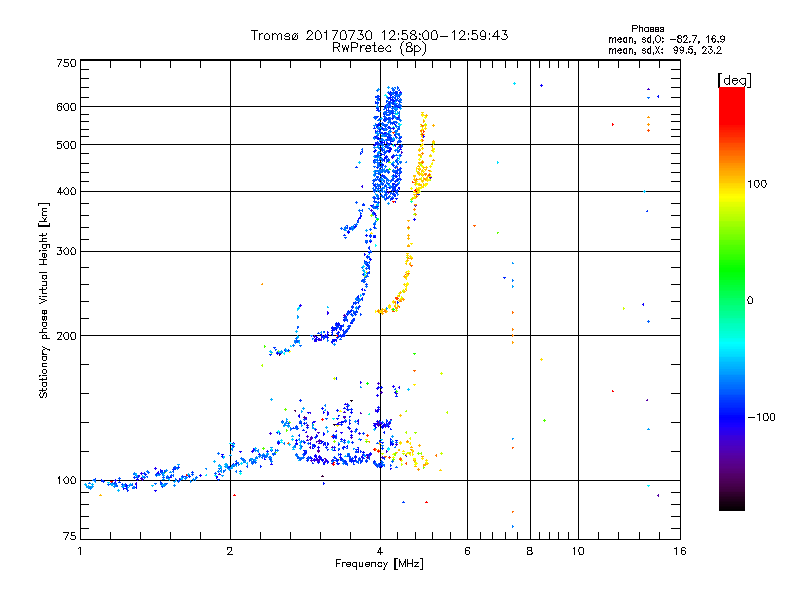This screenshot has height=600, width=800.
Task: Click the y-axis '600' tick label
Action: pyautogui.click(x=66, y=107)
